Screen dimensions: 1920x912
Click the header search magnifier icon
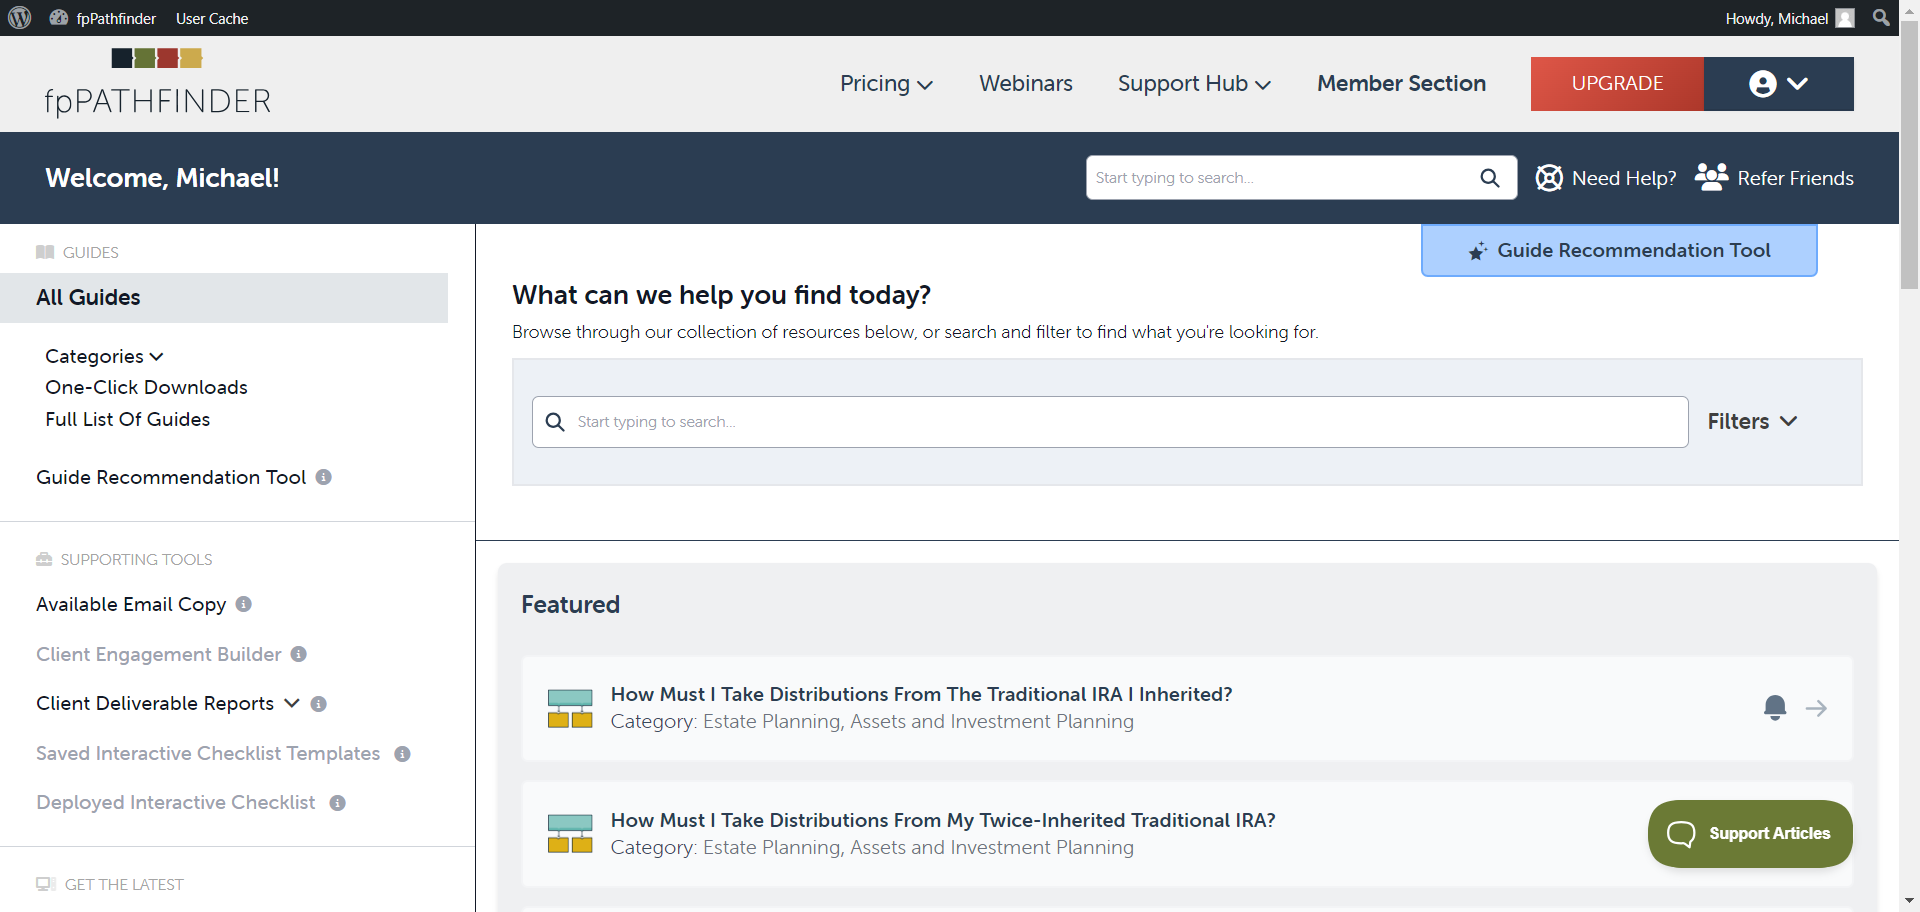[x=1490, y=178]
